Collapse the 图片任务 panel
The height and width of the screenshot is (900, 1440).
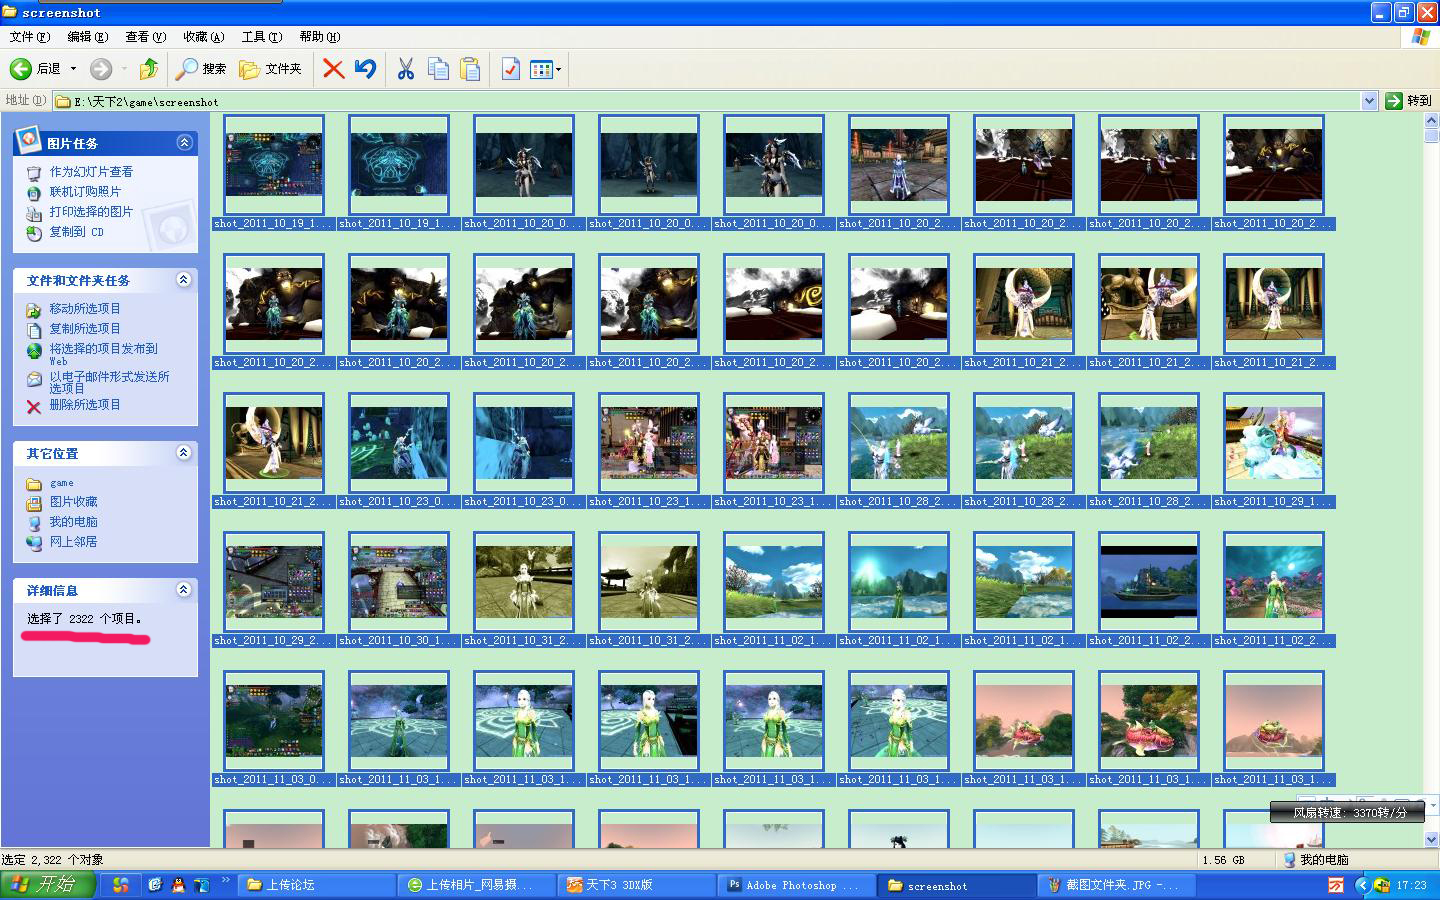[x=184, y=143]
